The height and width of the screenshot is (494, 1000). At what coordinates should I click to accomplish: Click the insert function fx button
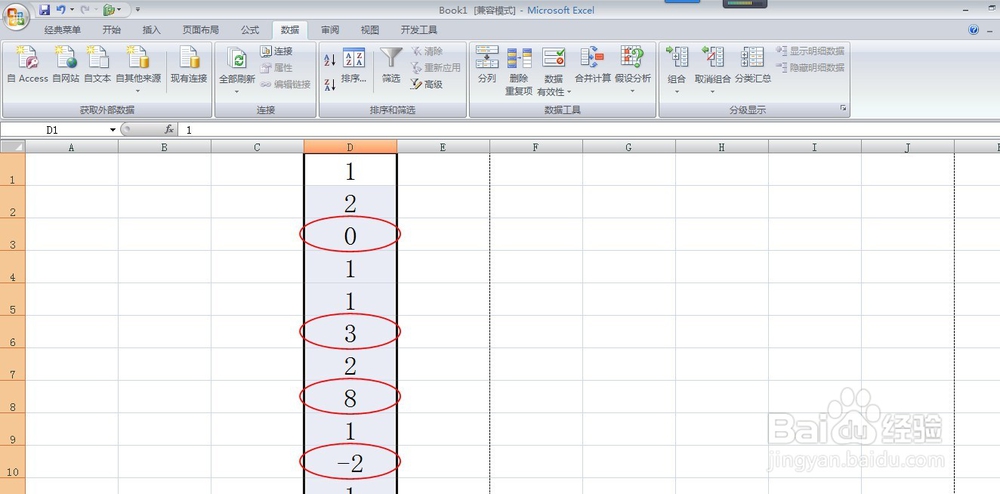click(x=169, y=129)
